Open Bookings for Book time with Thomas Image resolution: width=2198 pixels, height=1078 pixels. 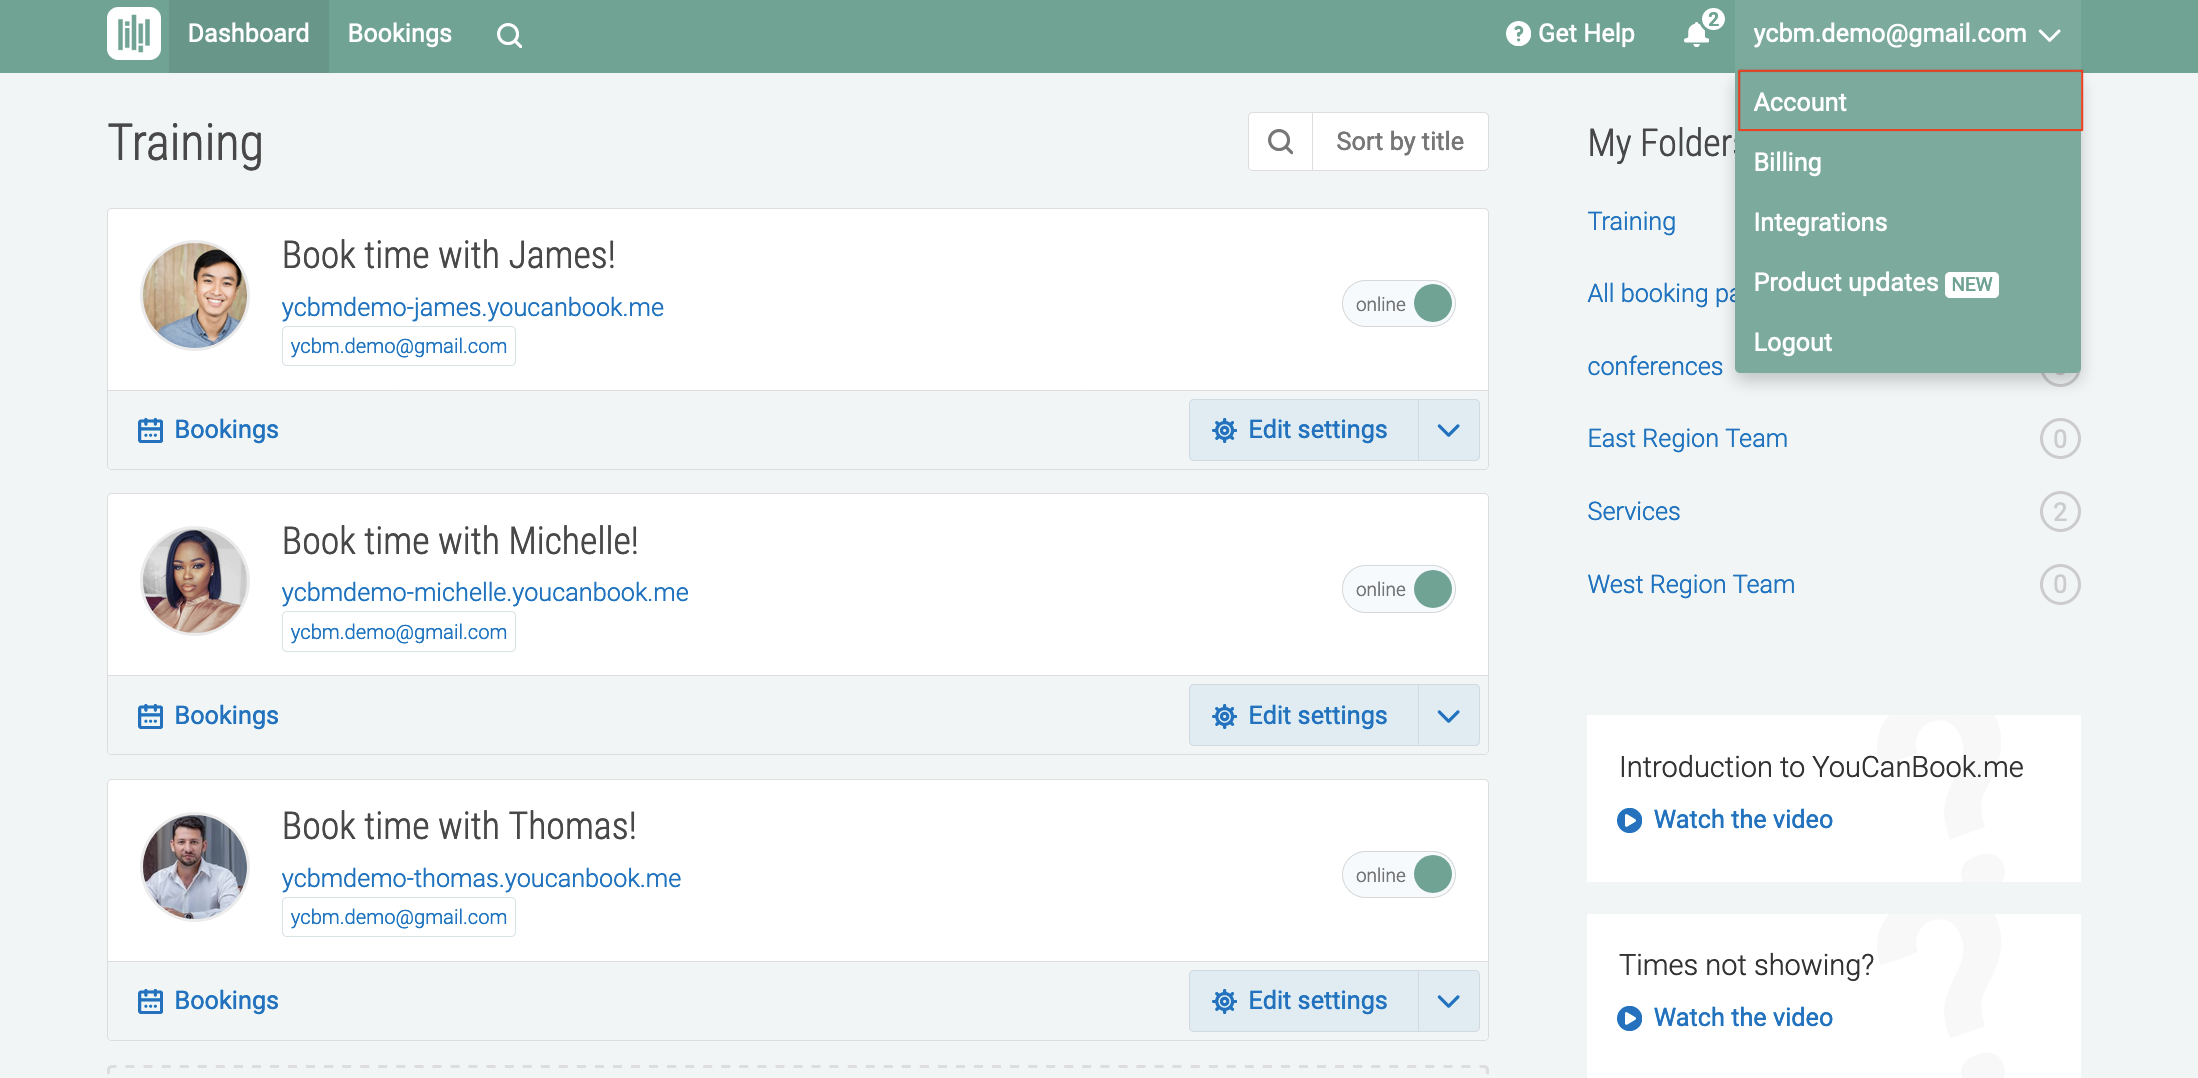click(x=208, y=1001)
